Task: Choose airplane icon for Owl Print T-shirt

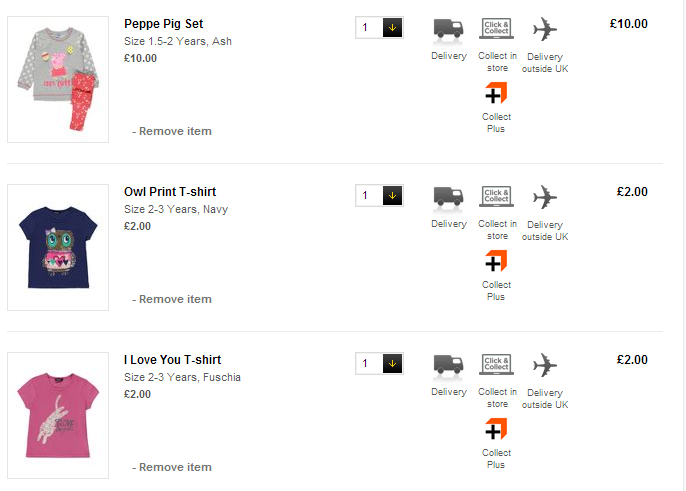Action: coord(544,196)
